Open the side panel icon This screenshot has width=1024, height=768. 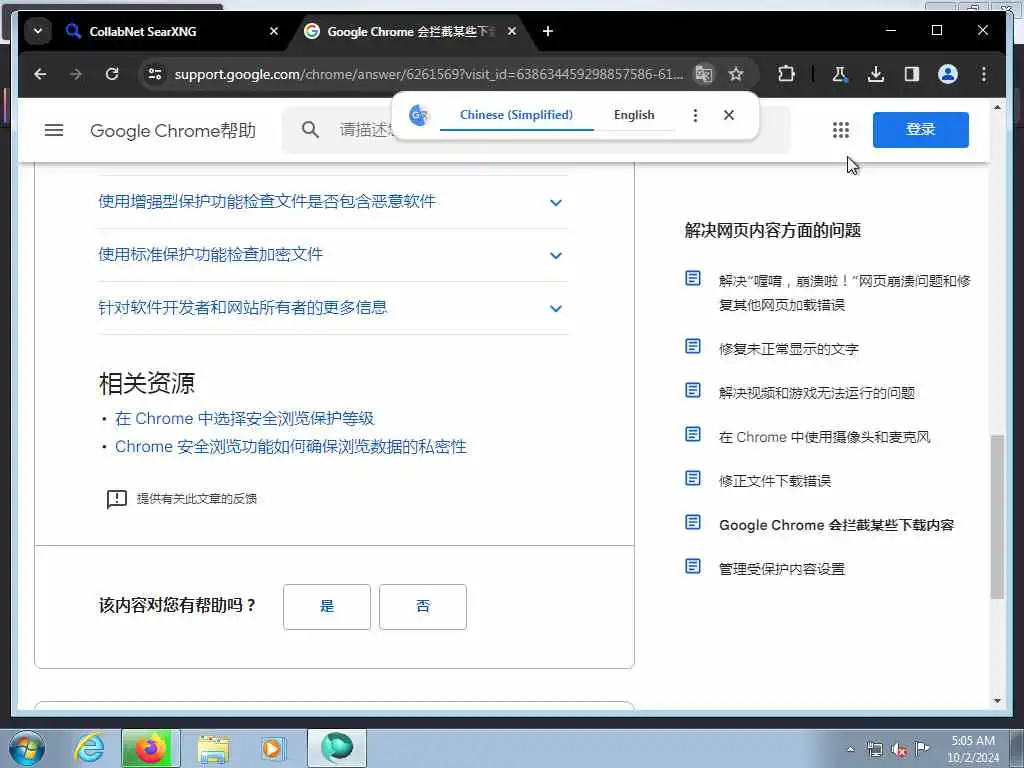912,74
